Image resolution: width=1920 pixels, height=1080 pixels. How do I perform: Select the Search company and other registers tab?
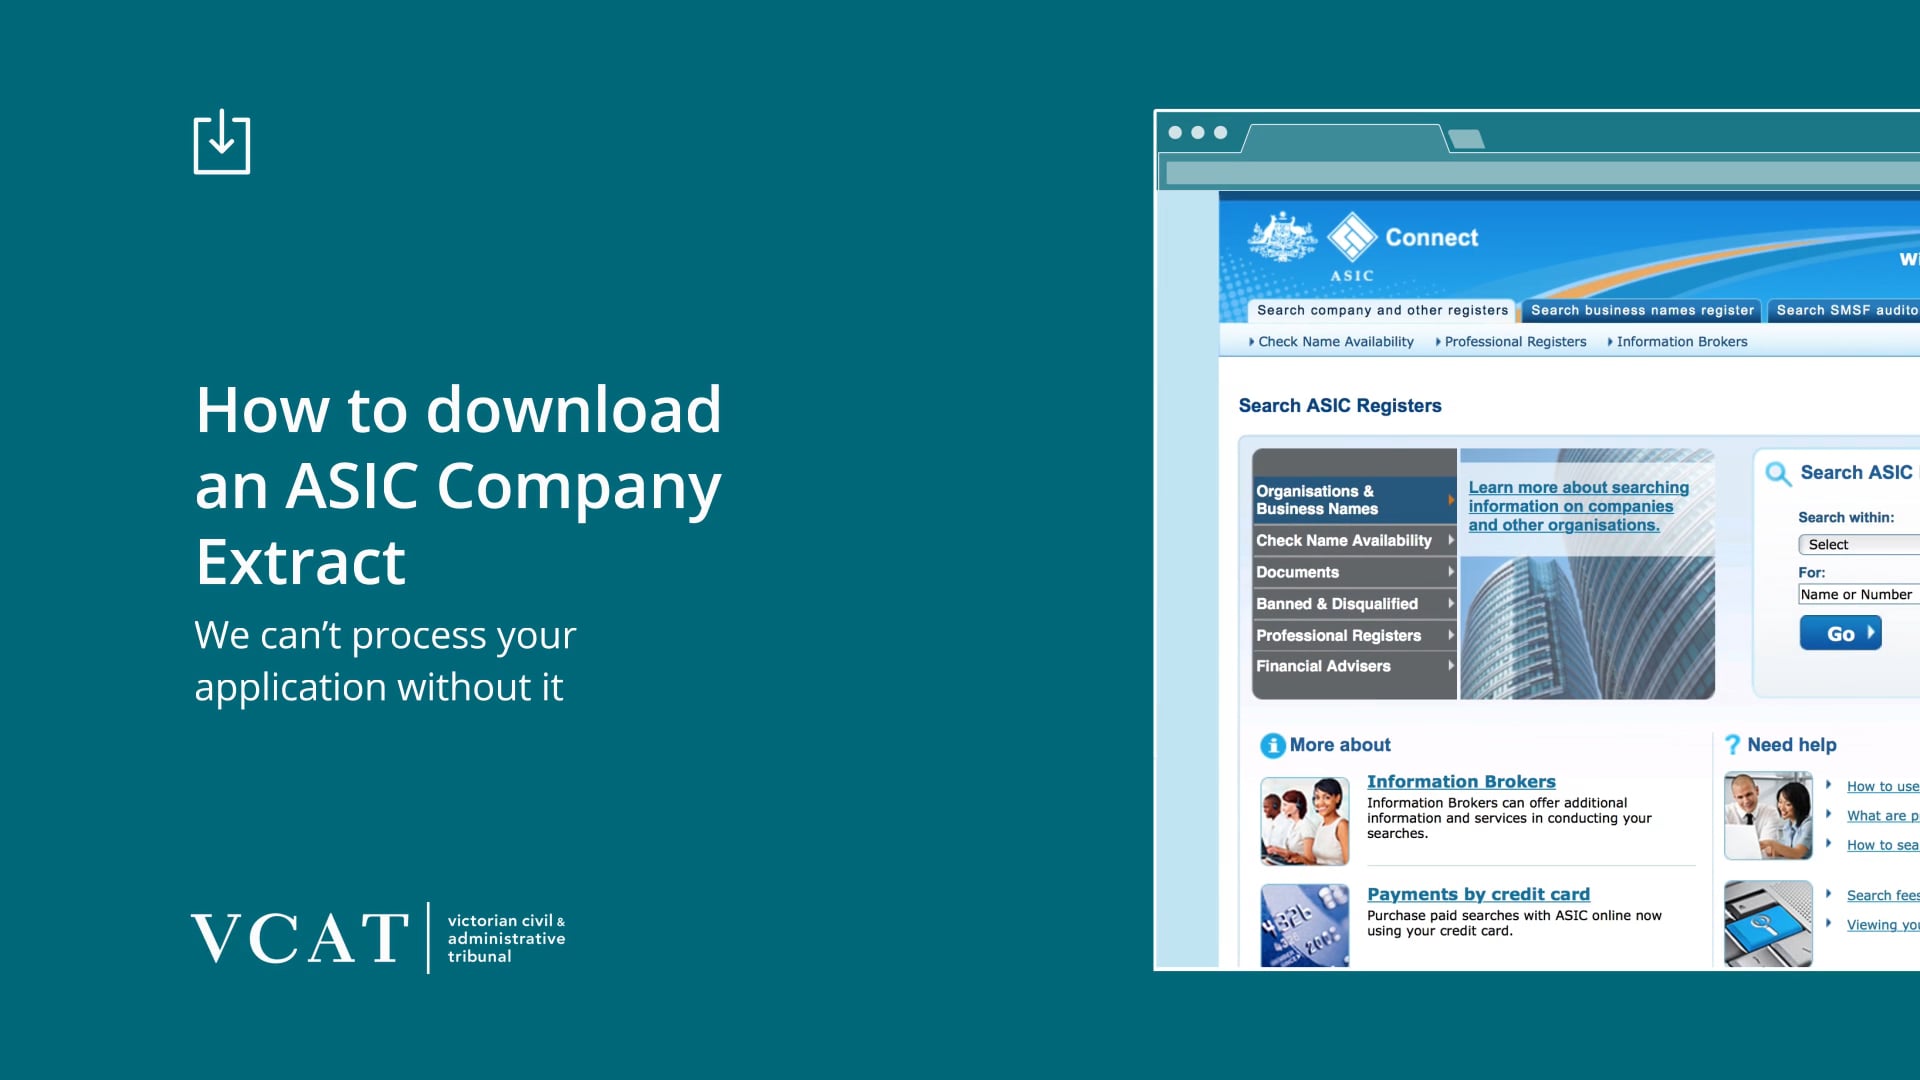(x=1381, y=309)
